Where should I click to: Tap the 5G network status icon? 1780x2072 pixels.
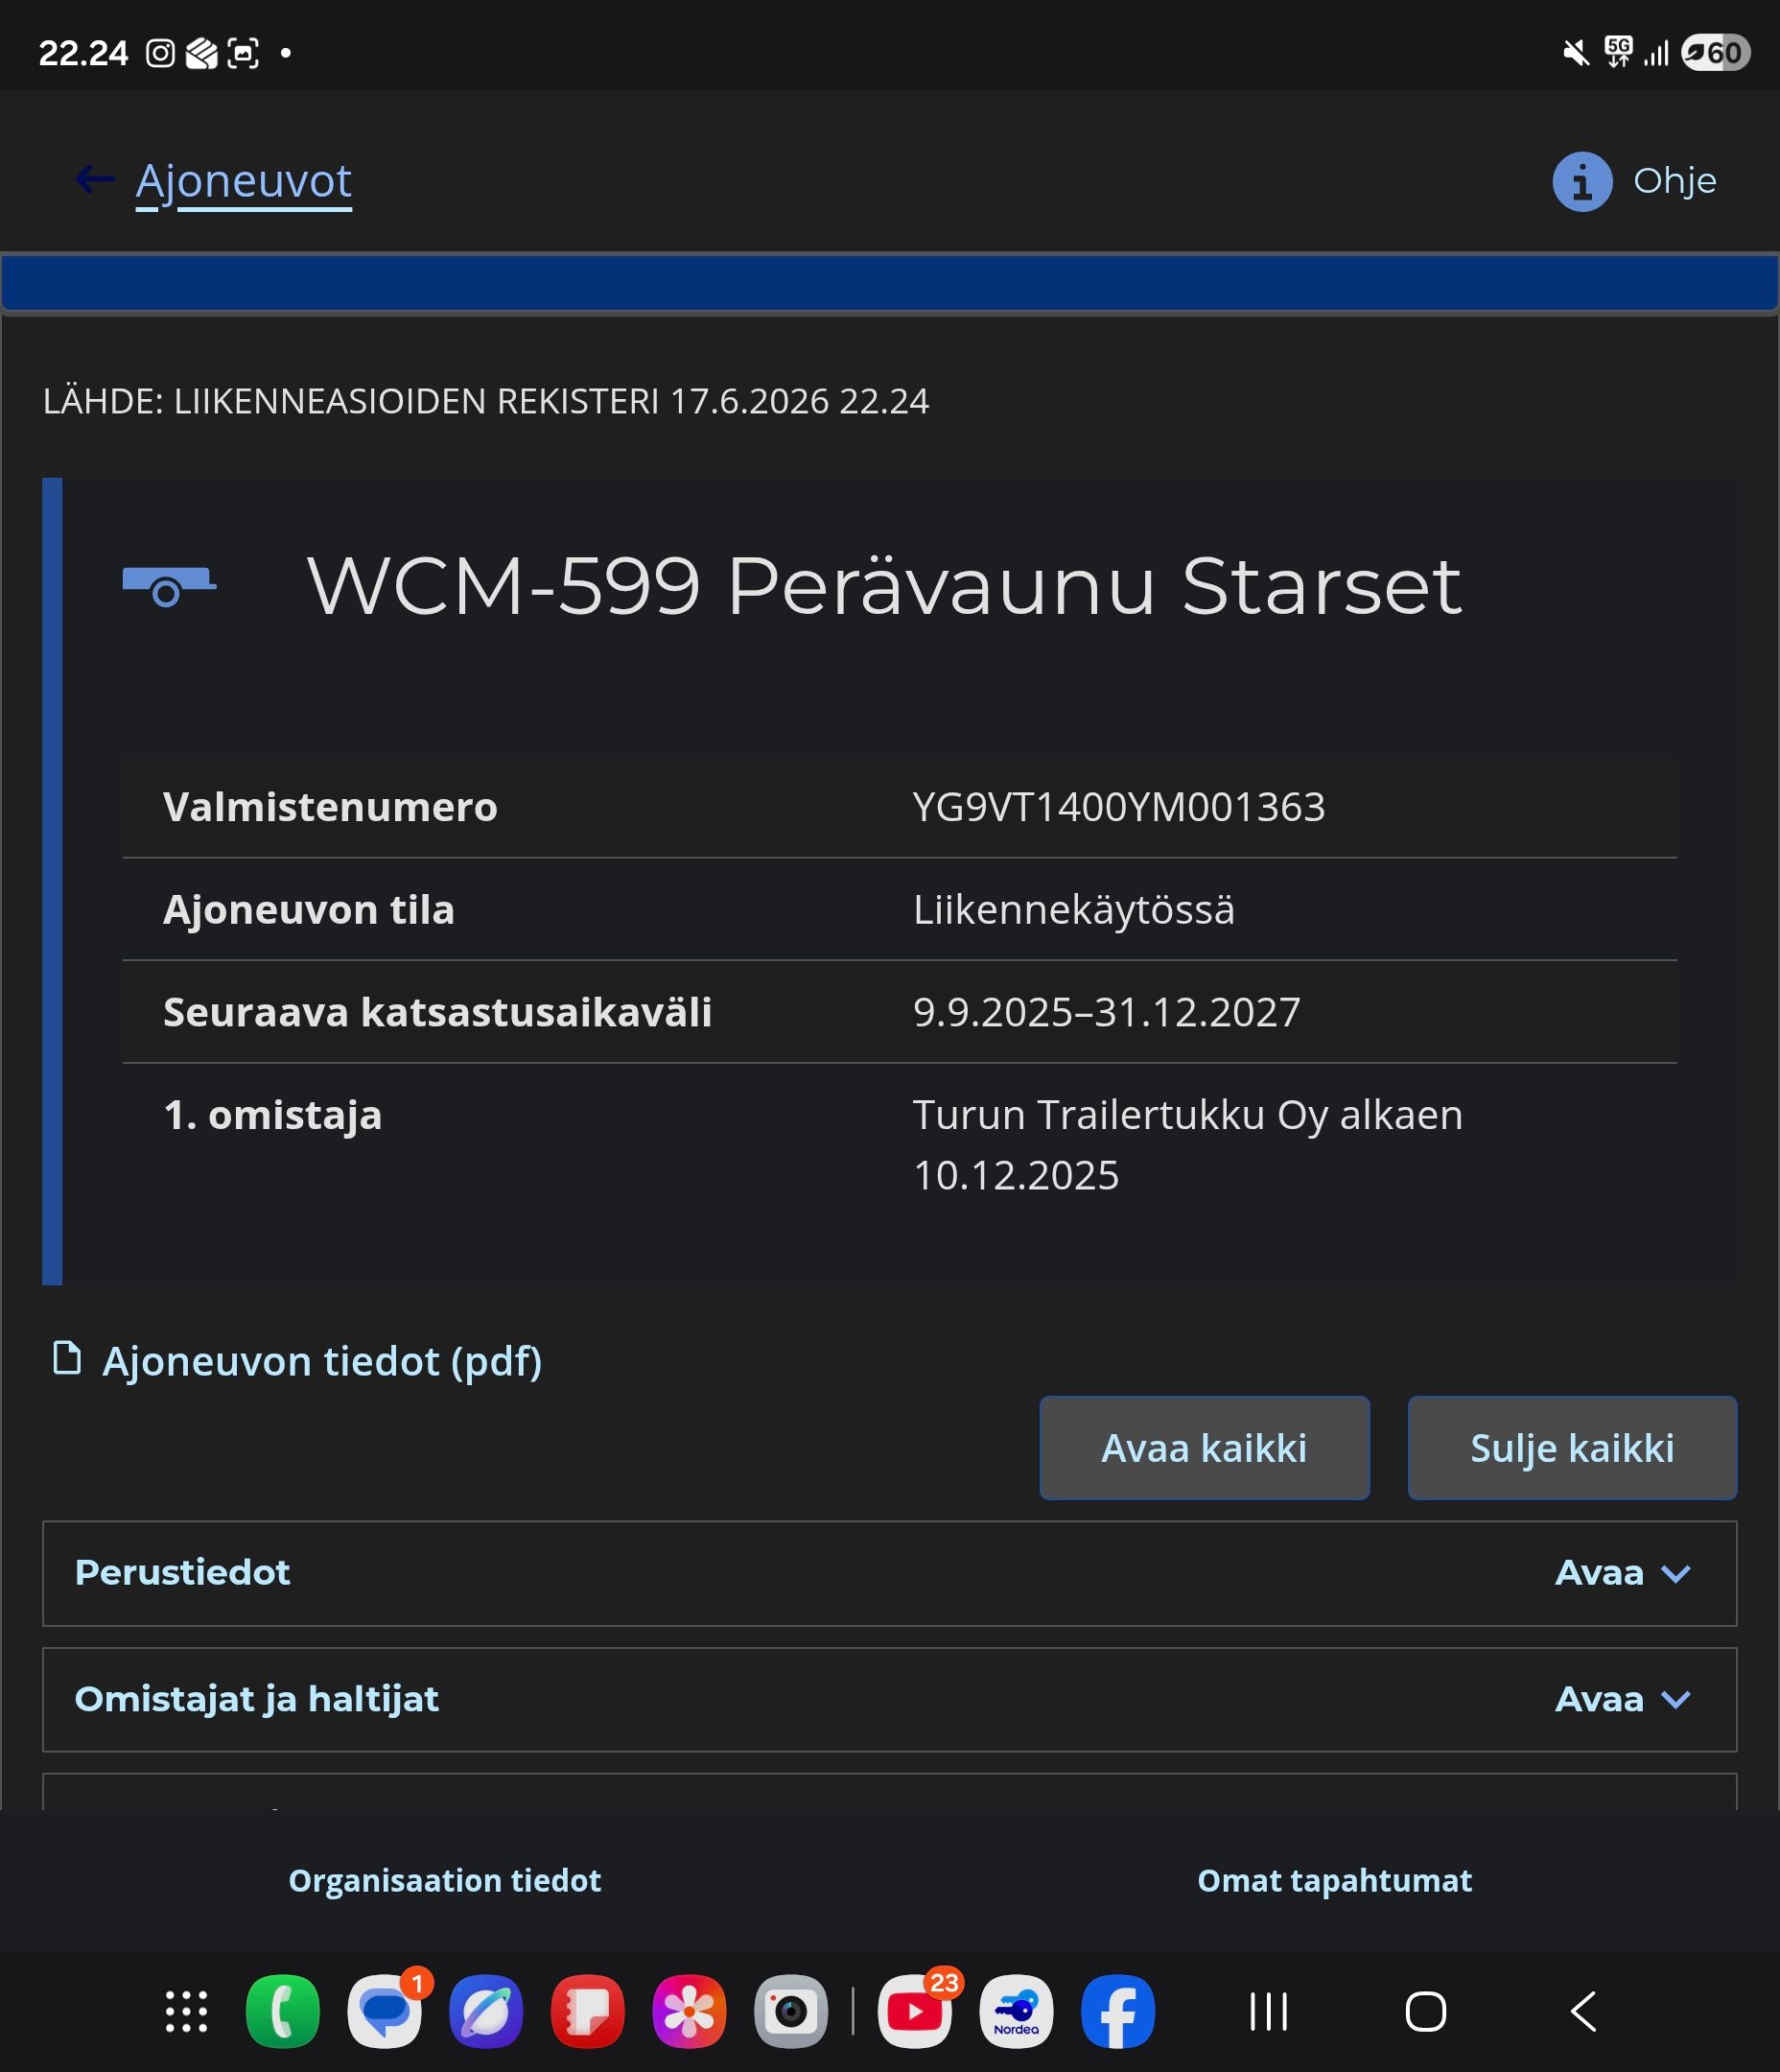(1618, 51)
